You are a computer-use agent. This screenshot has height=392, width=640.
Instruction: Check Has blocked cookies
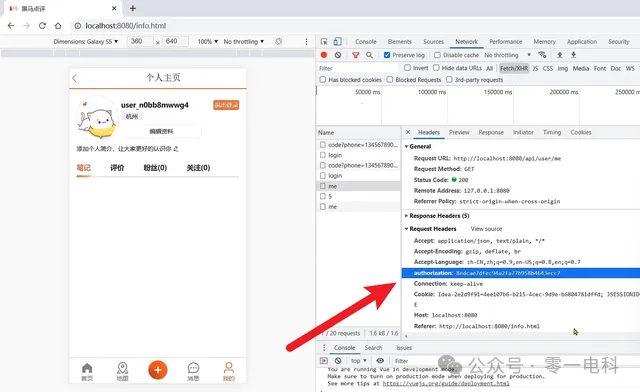323,80
